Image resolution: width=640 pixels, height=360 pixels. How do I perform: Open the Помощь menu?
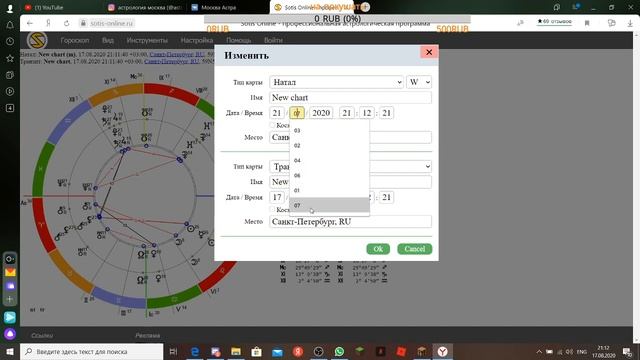pos(238,40)
